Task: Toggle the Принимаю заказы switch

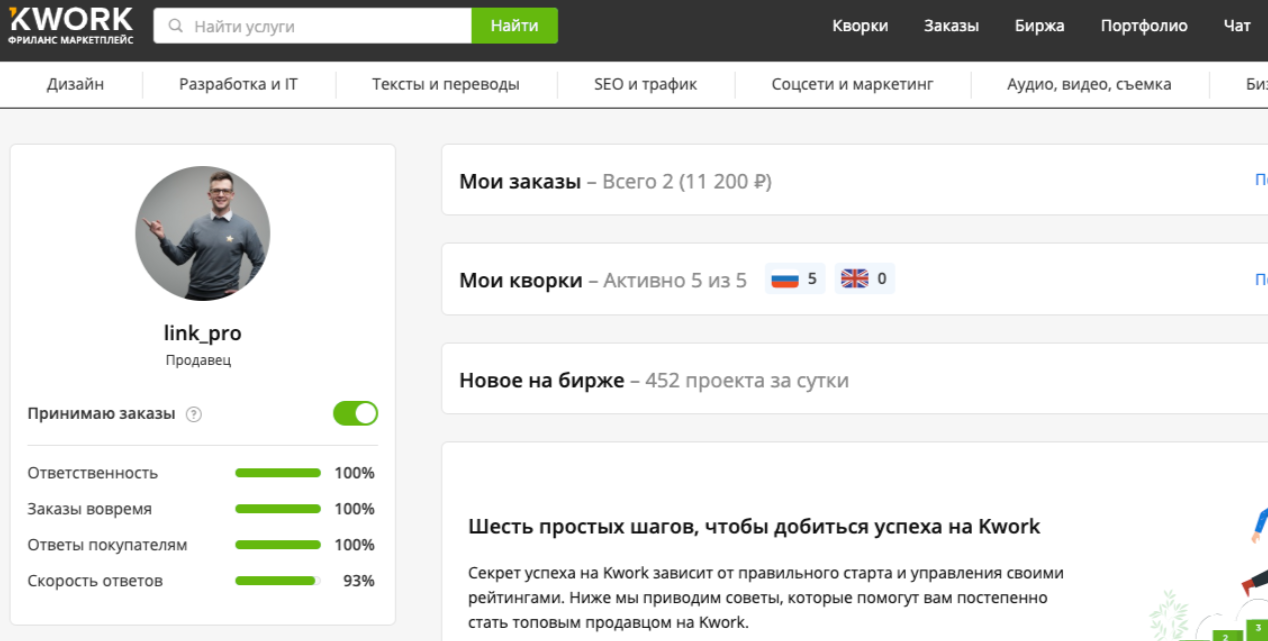Action: (x=356, y=413)
